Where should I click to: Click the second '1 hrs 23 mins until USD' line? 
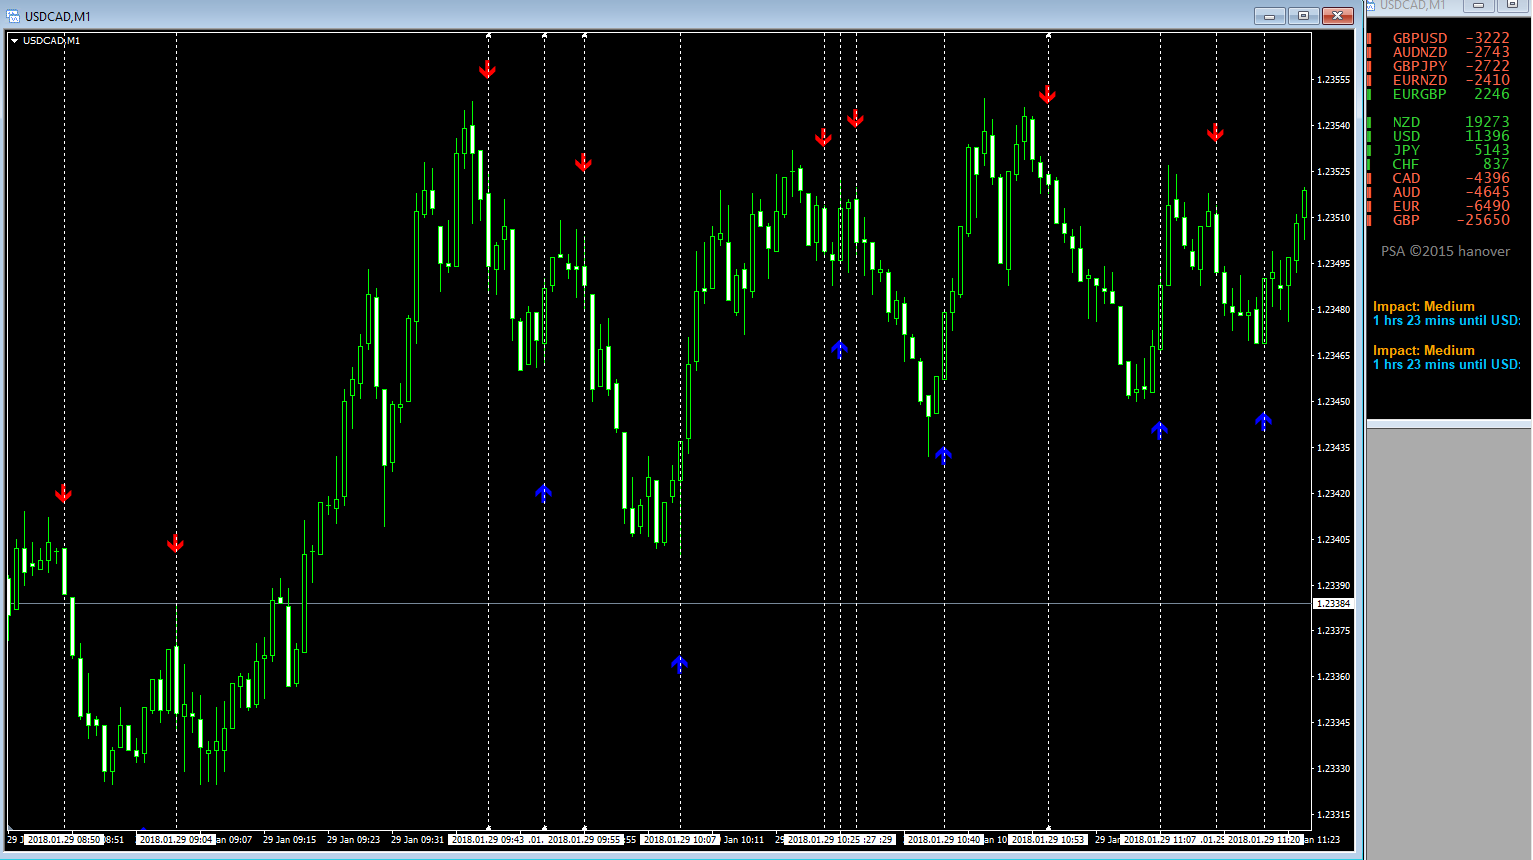(1446, 364)
